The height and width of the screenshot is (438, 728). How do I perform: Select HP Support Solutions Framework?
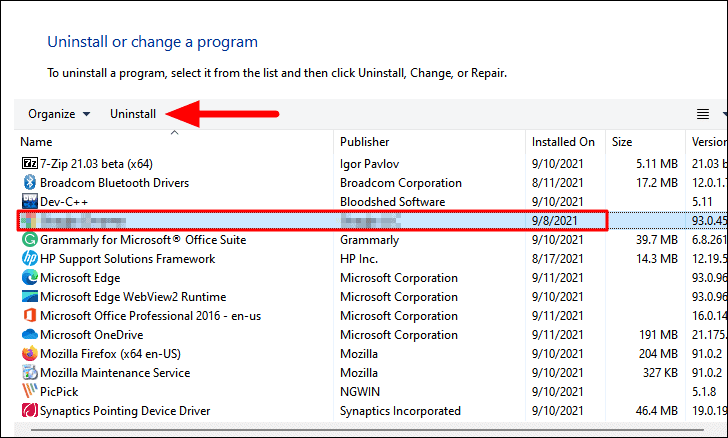[127, 259]
